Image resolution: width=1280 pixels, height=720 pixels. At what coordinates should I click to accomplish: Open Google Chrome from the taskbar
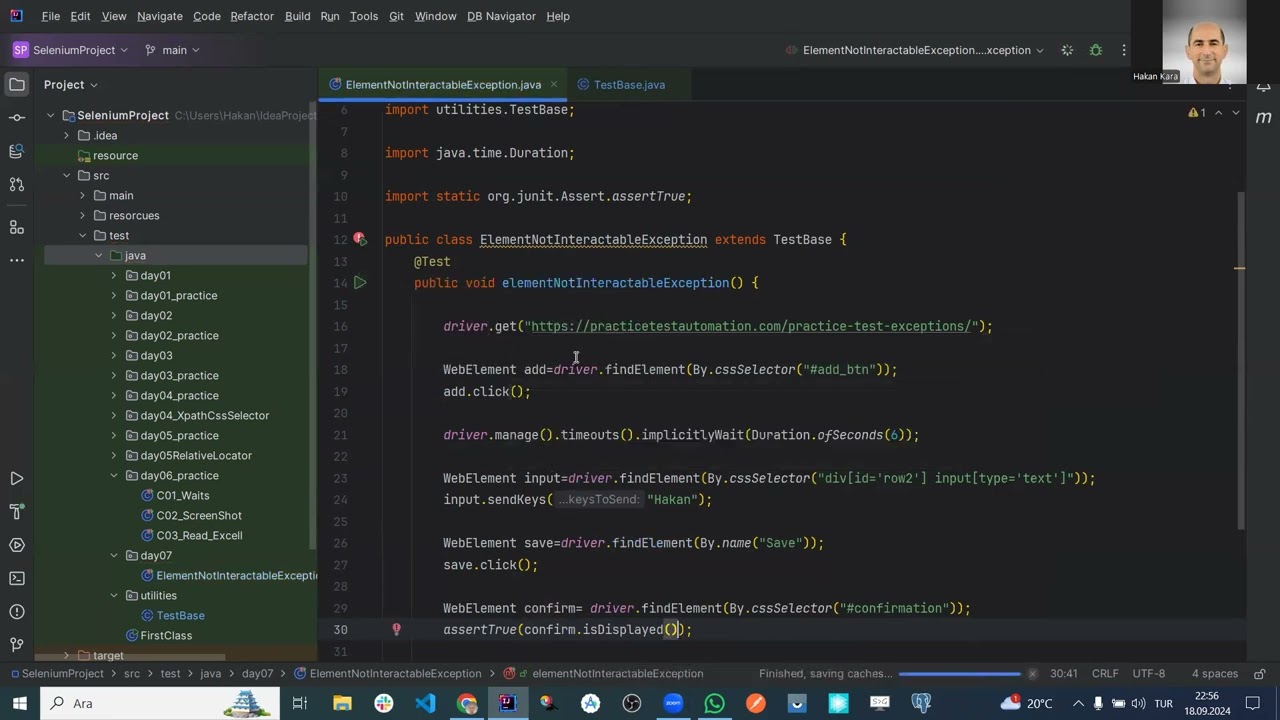(x=467, y=703)
